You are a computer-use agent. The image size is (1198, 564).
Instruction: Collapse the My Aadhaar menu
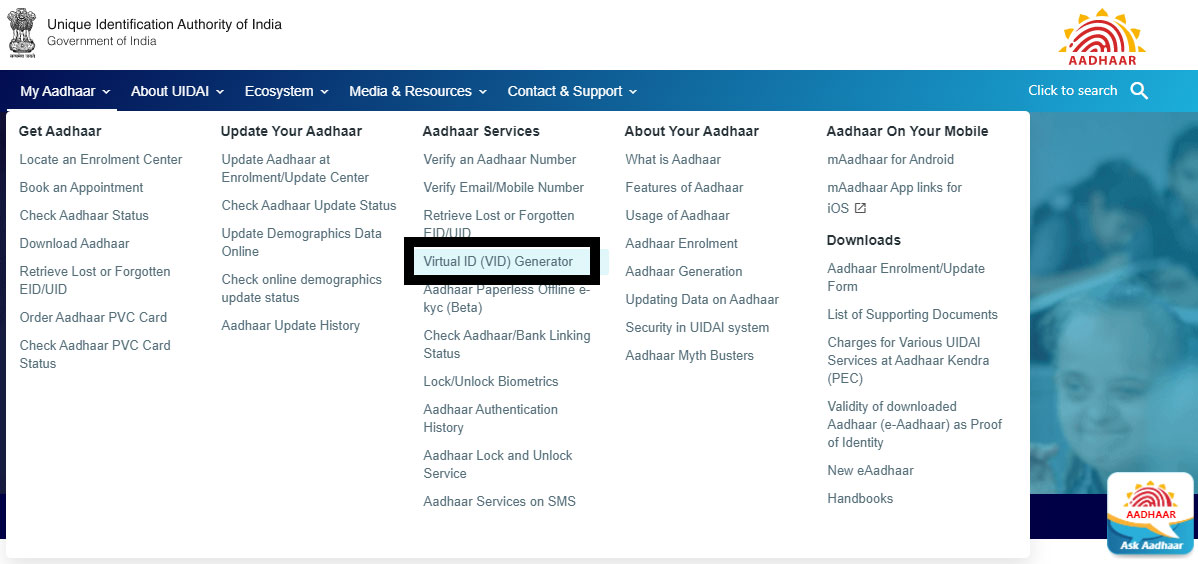tap(65, 91)
